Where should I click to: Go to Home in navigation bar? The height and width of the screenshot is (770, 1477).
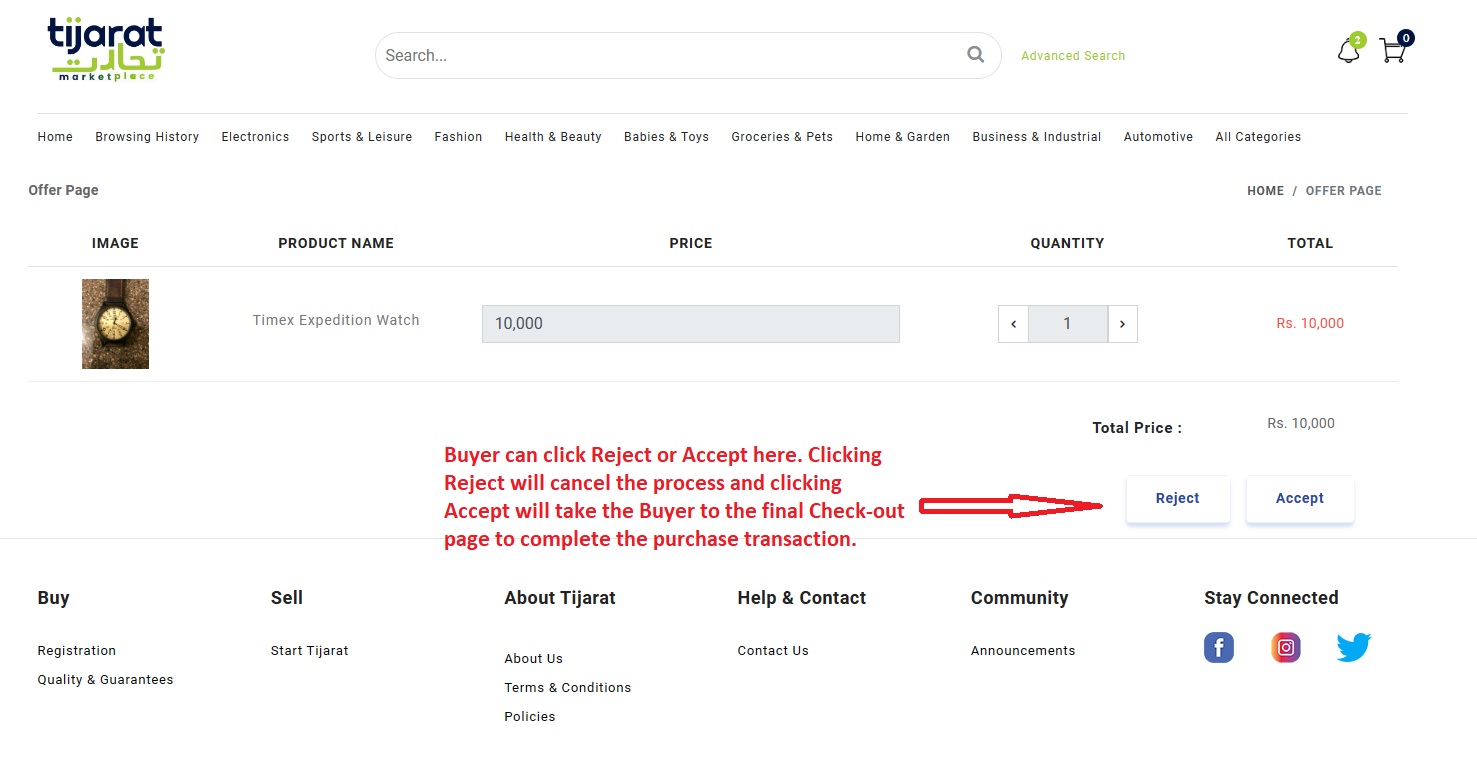click(55, 137)
